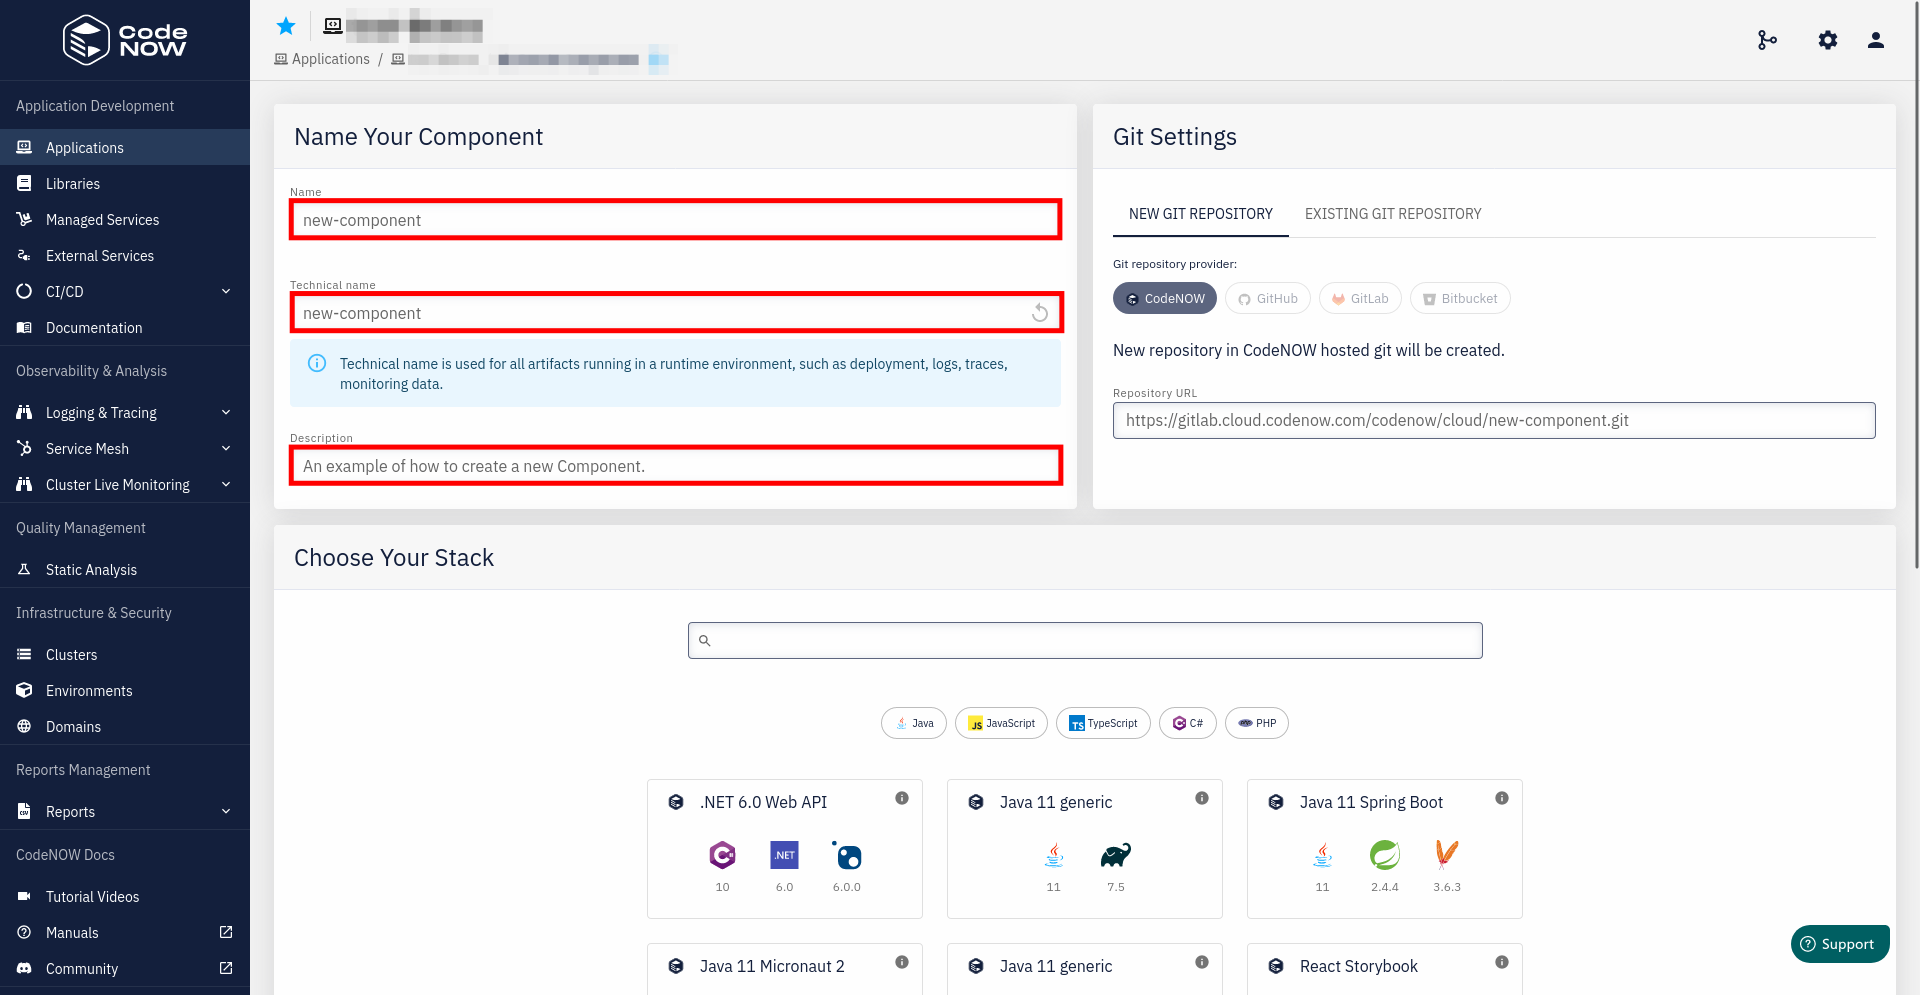Open Applications in sidebar
Image resolution: width=1920 pixels, height=995 pixels.
point(125,147)
